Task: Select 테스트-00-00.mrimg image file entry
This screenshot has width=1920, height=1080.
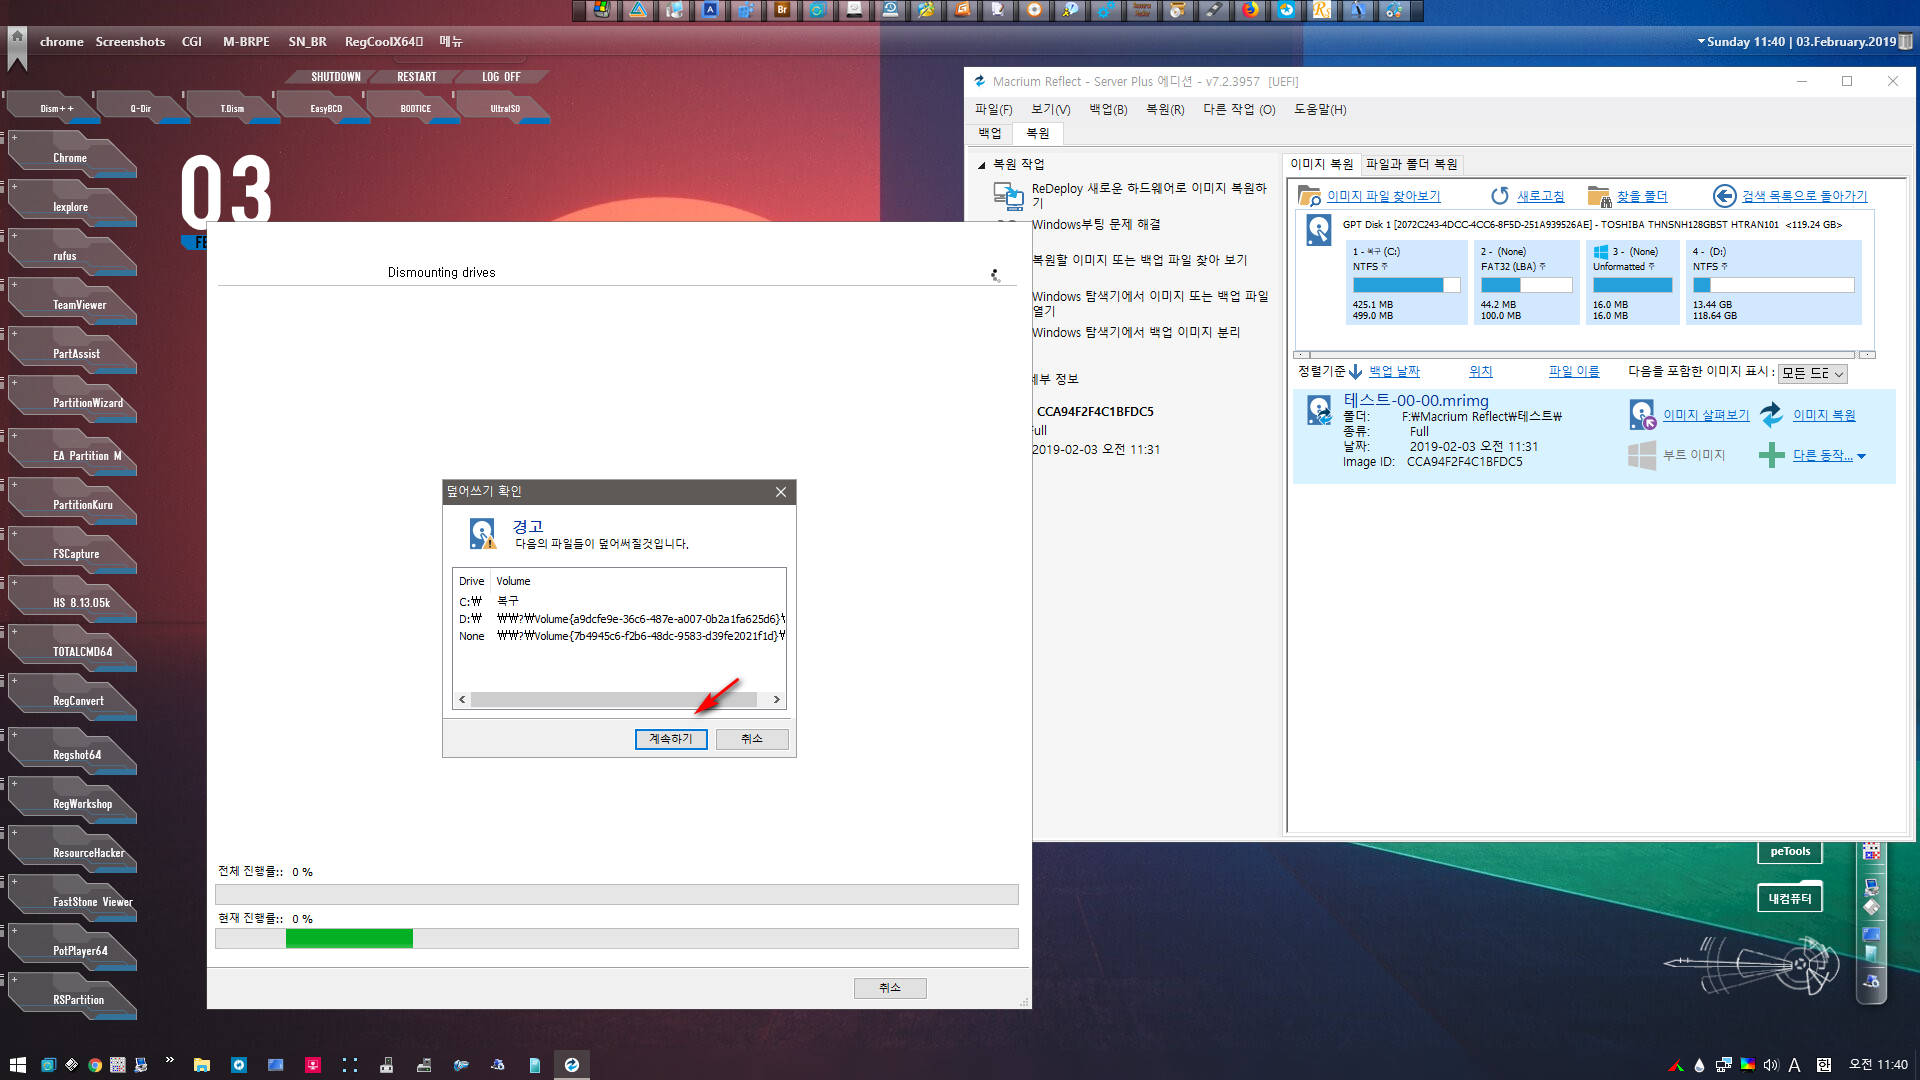Action: pos(1594,436)
